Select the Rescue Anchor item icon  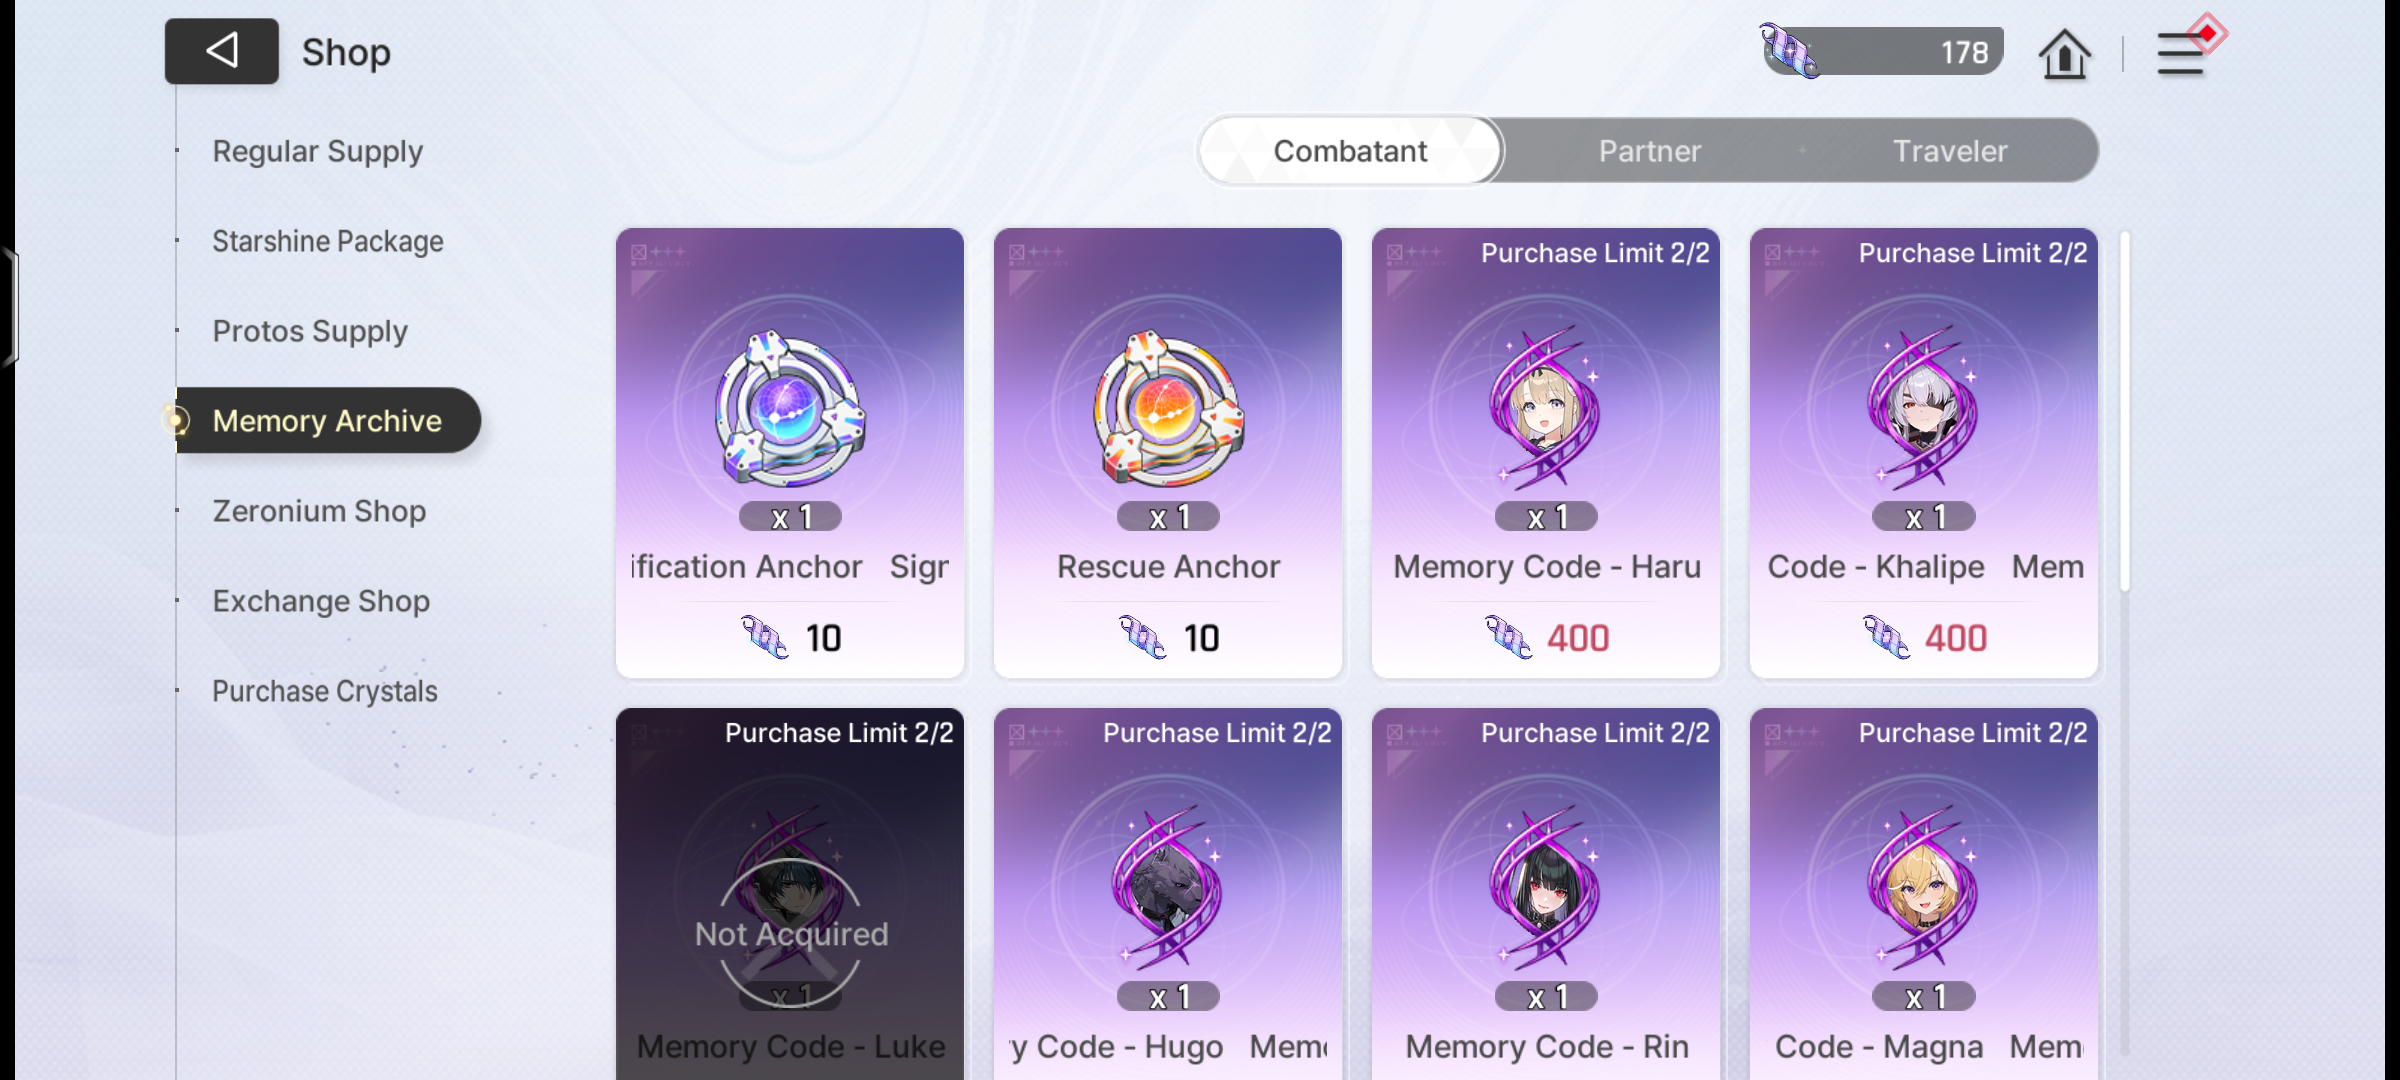coord(1168,408)
